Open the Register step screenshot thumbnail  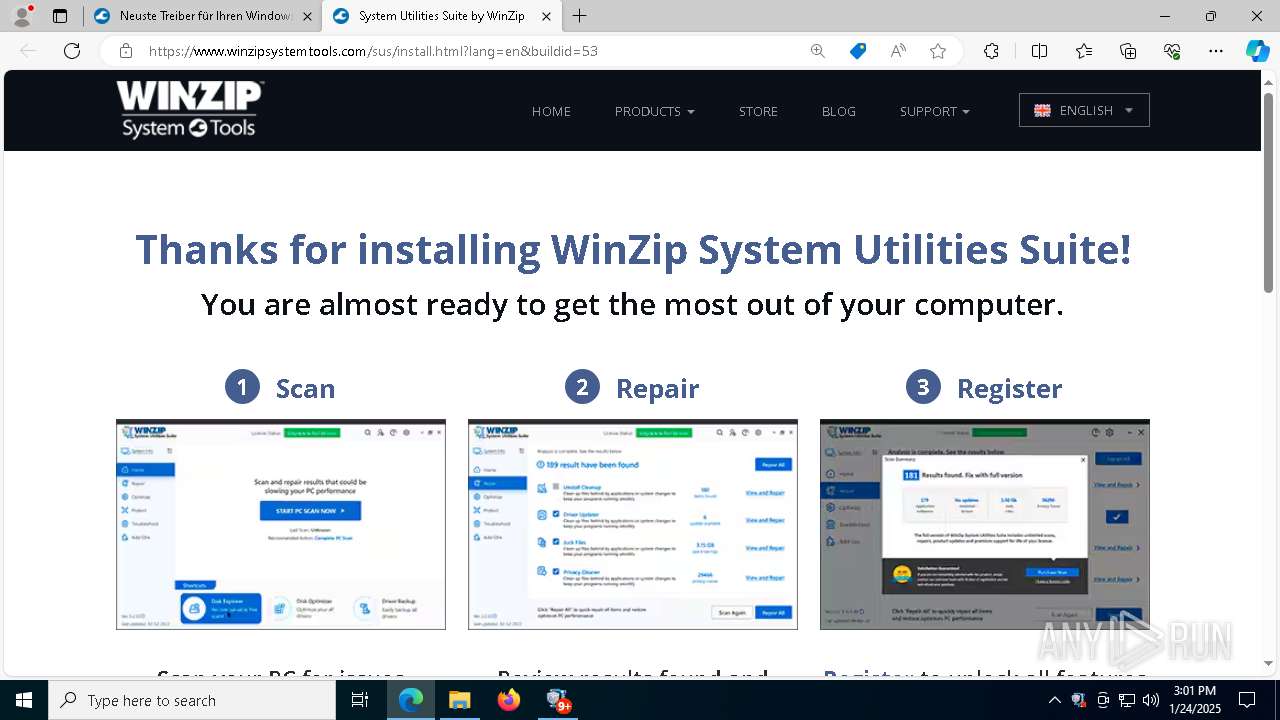pos(985,524)
